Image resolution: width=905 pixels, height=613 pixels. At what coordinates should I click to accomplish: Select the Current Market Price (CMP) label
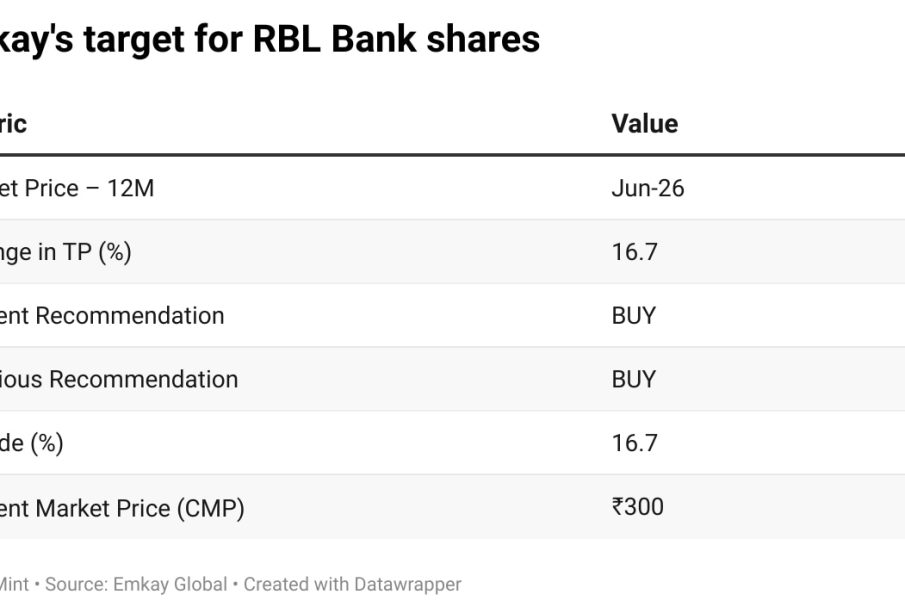point(122,508)
